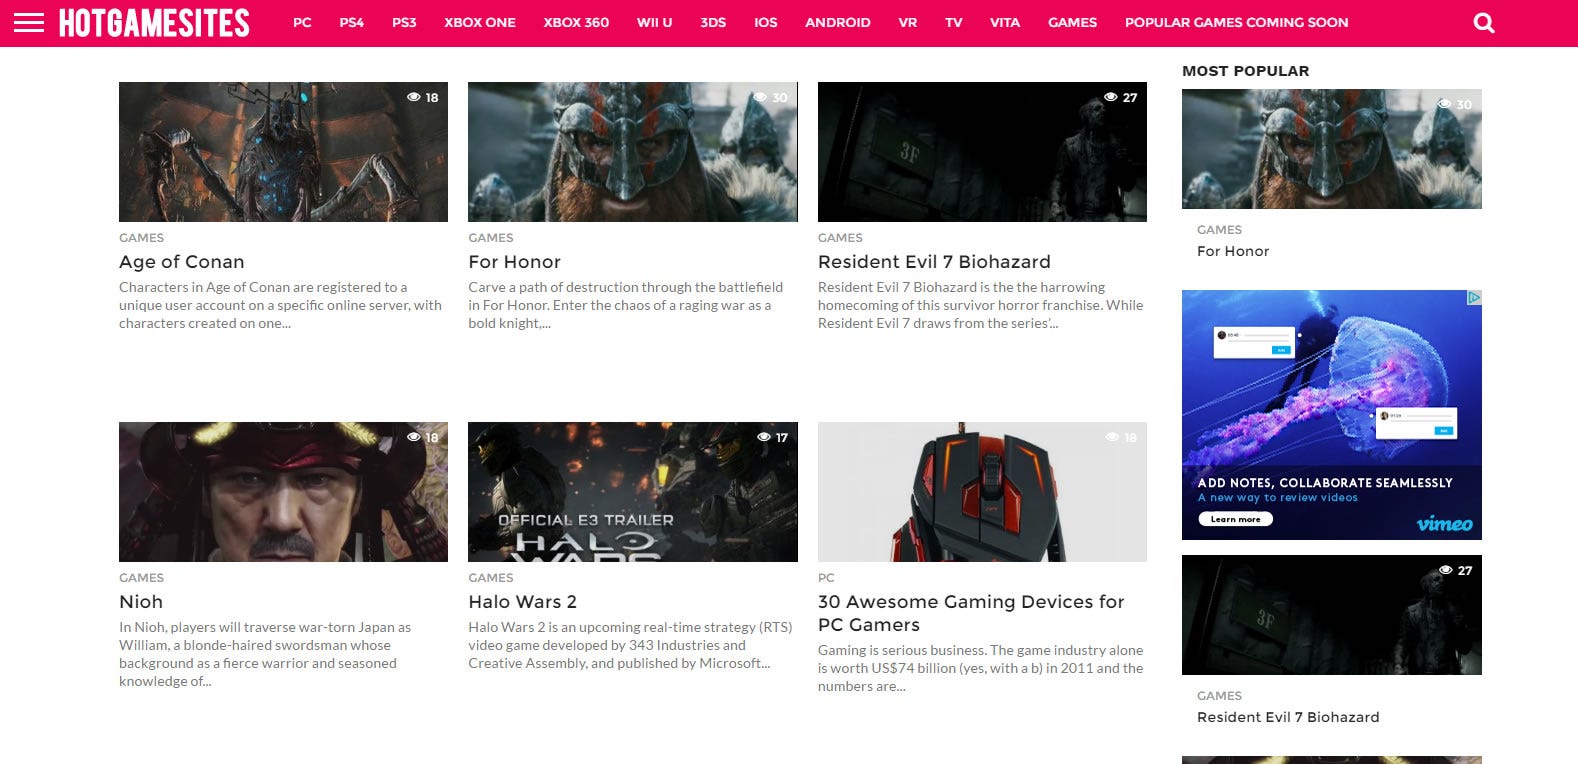Click the For Honor thumbnail in main grid

(633, 152)
